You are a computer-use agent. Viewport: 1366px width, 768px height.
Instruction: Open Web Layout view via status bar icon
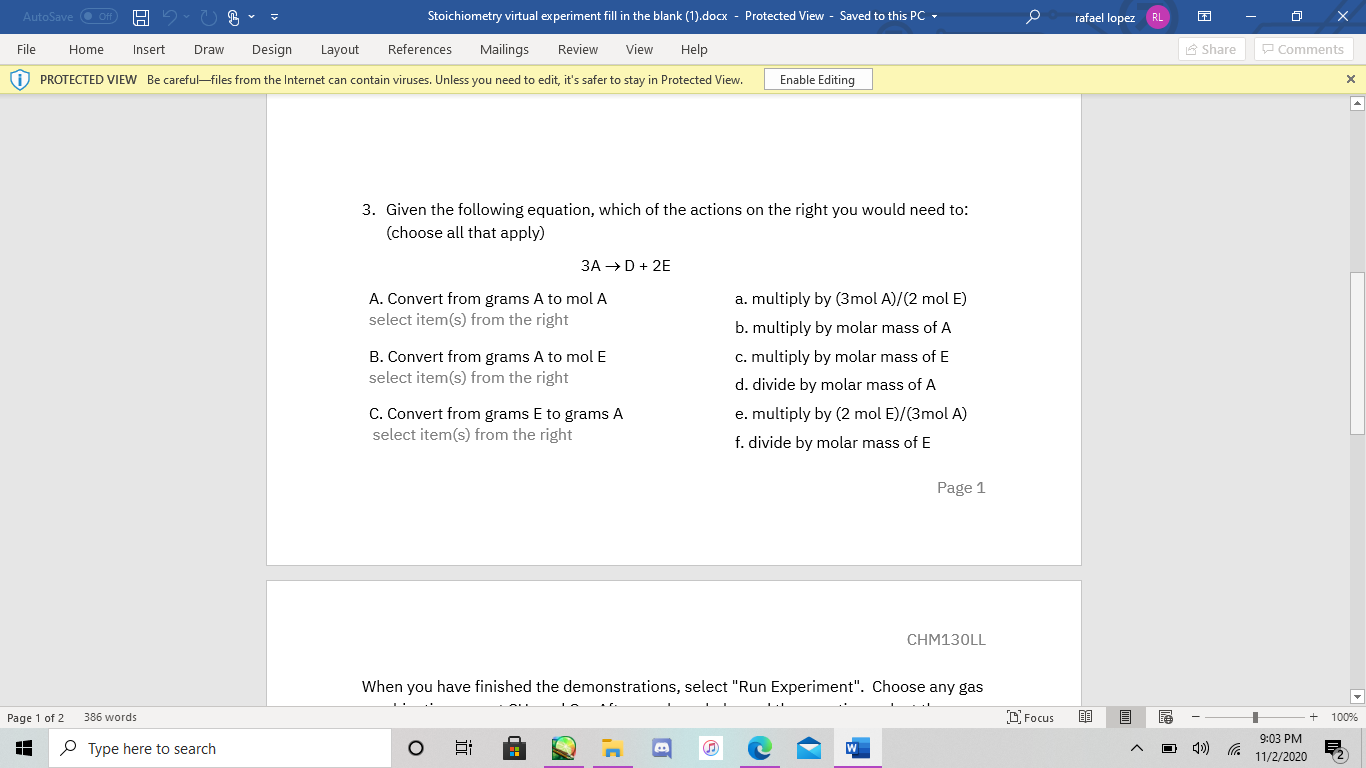coord(1165,717)
